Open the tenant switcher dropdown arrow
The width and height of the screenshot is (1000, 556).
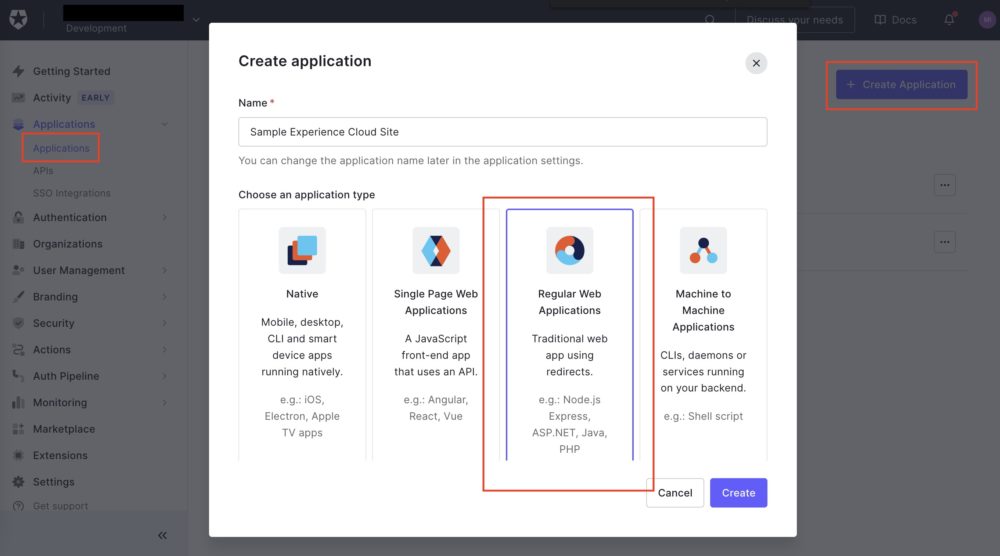click(196, 20)
